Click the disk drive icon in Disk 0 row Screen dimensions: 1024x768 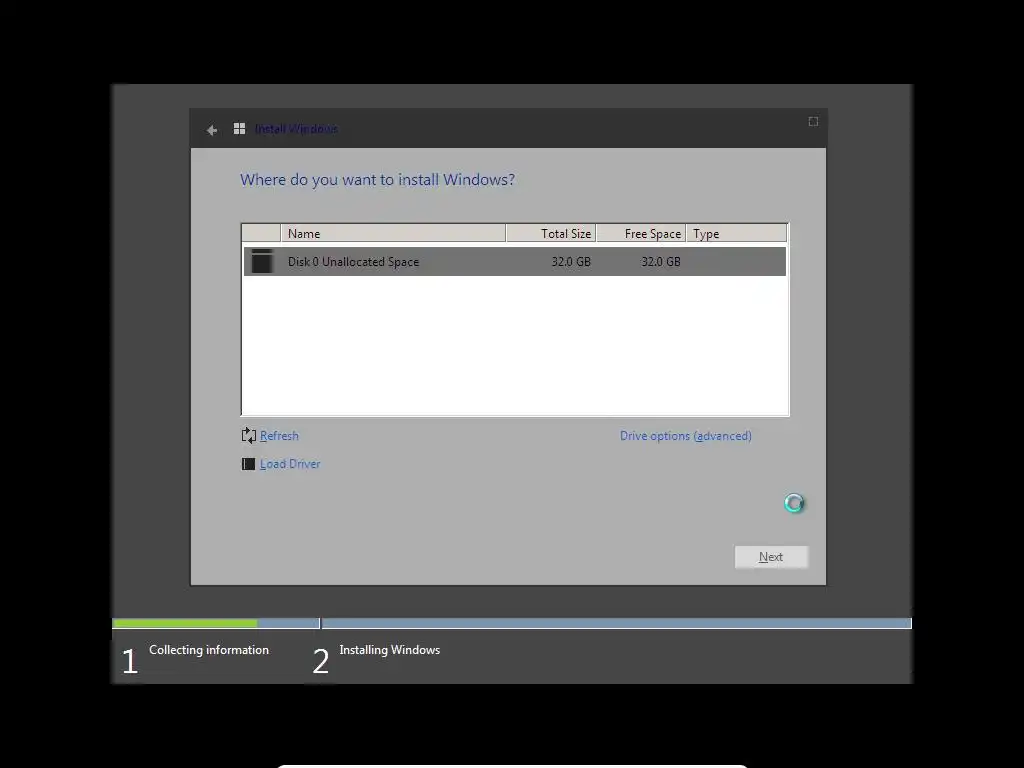tap(262, 261)
